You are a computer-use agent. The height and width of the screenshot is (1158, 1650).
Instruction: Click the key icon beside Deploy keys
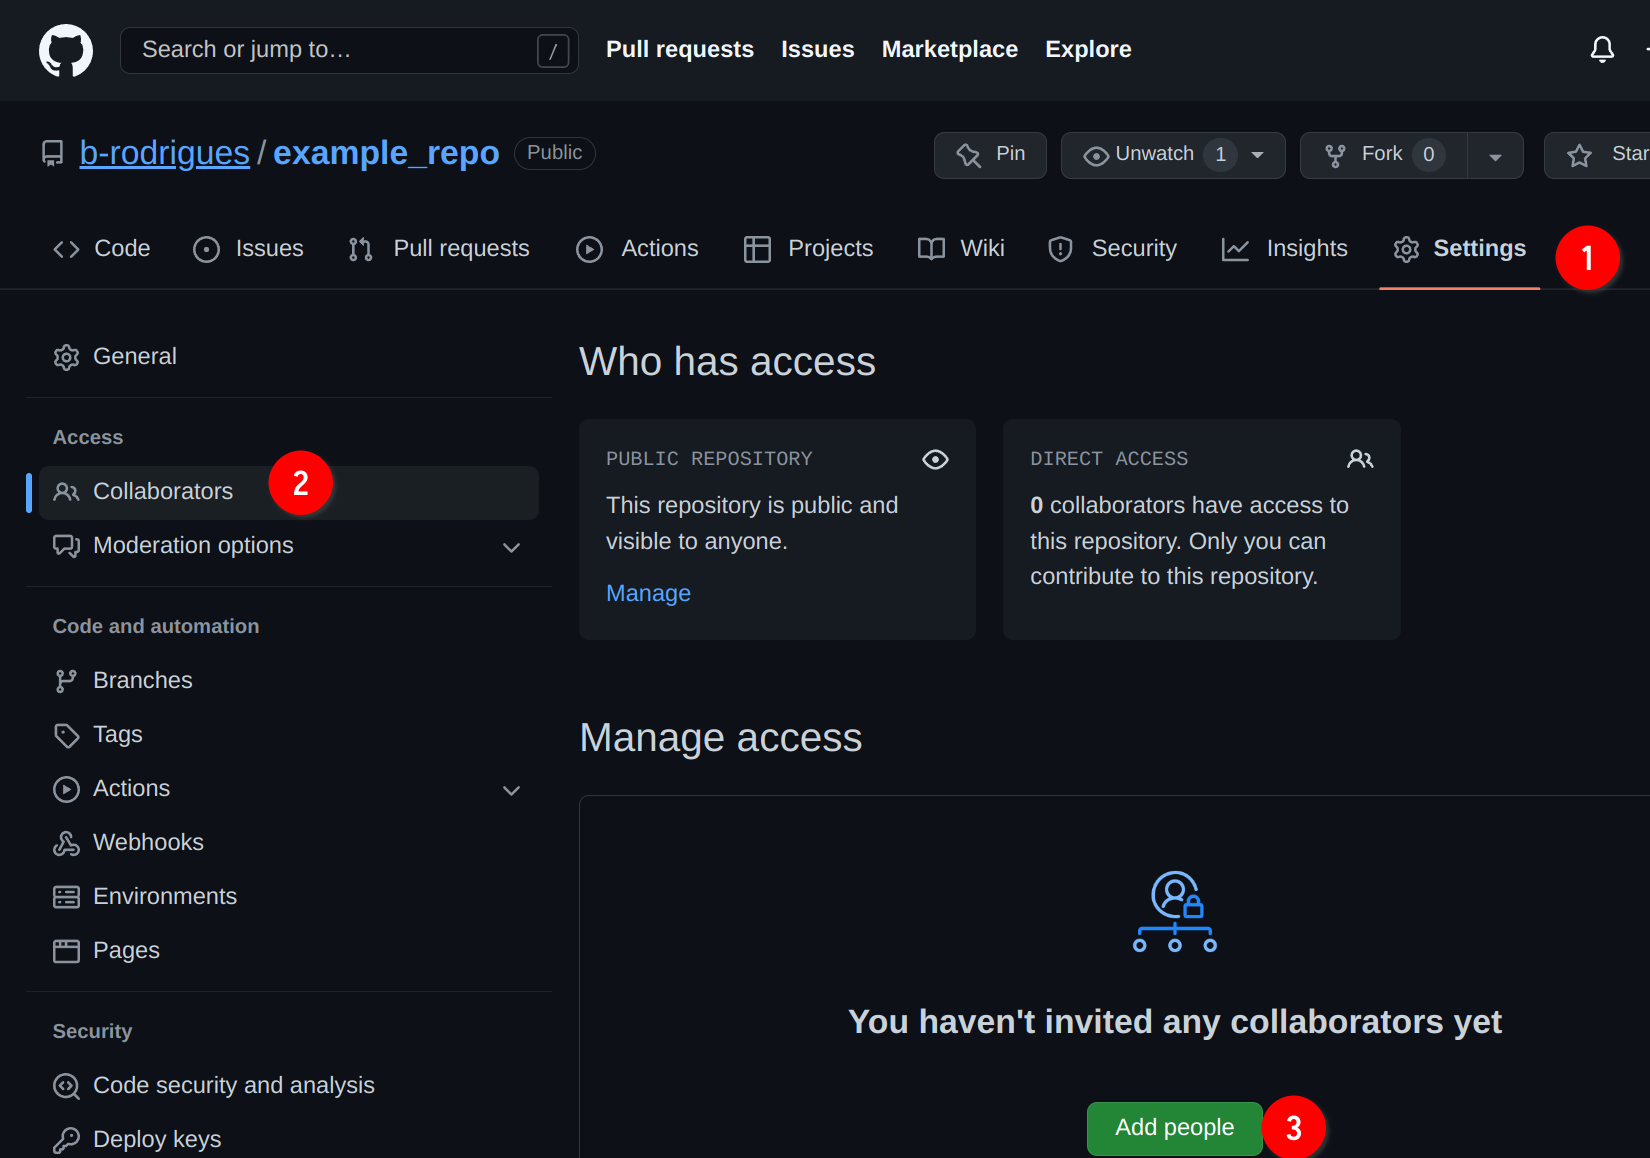pyautogui.click(x=66, y=1140)
